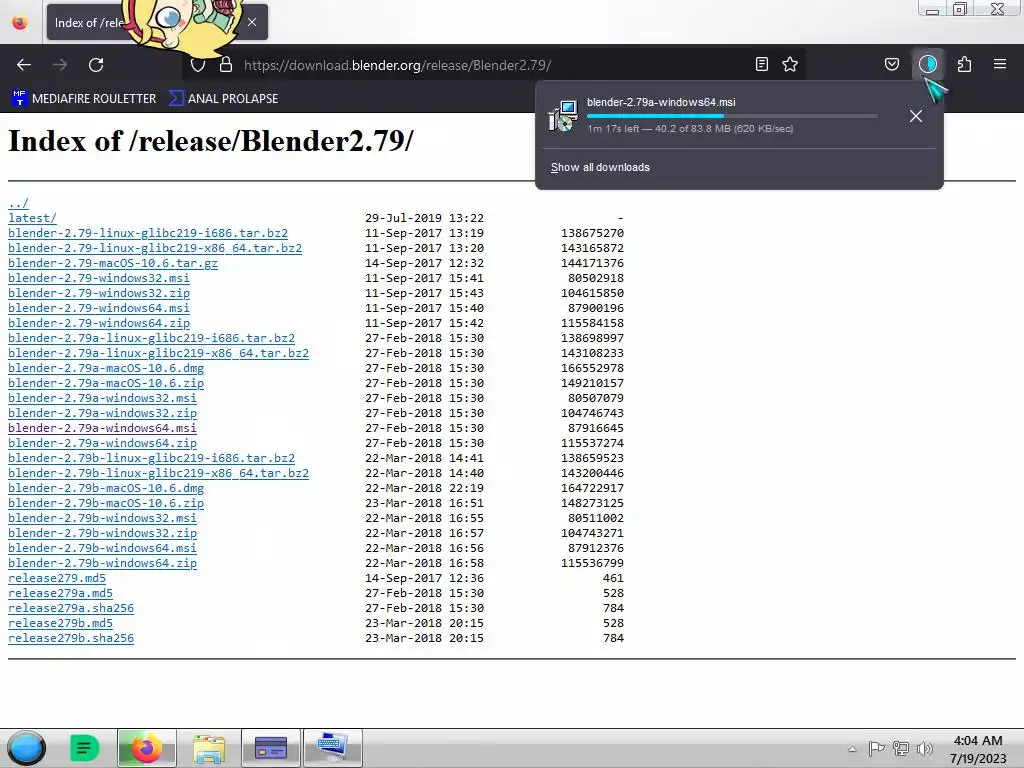Open the release279b.sha256 checksum file
The height and width of the screenshot is (768, 1024).
point(71,639)
